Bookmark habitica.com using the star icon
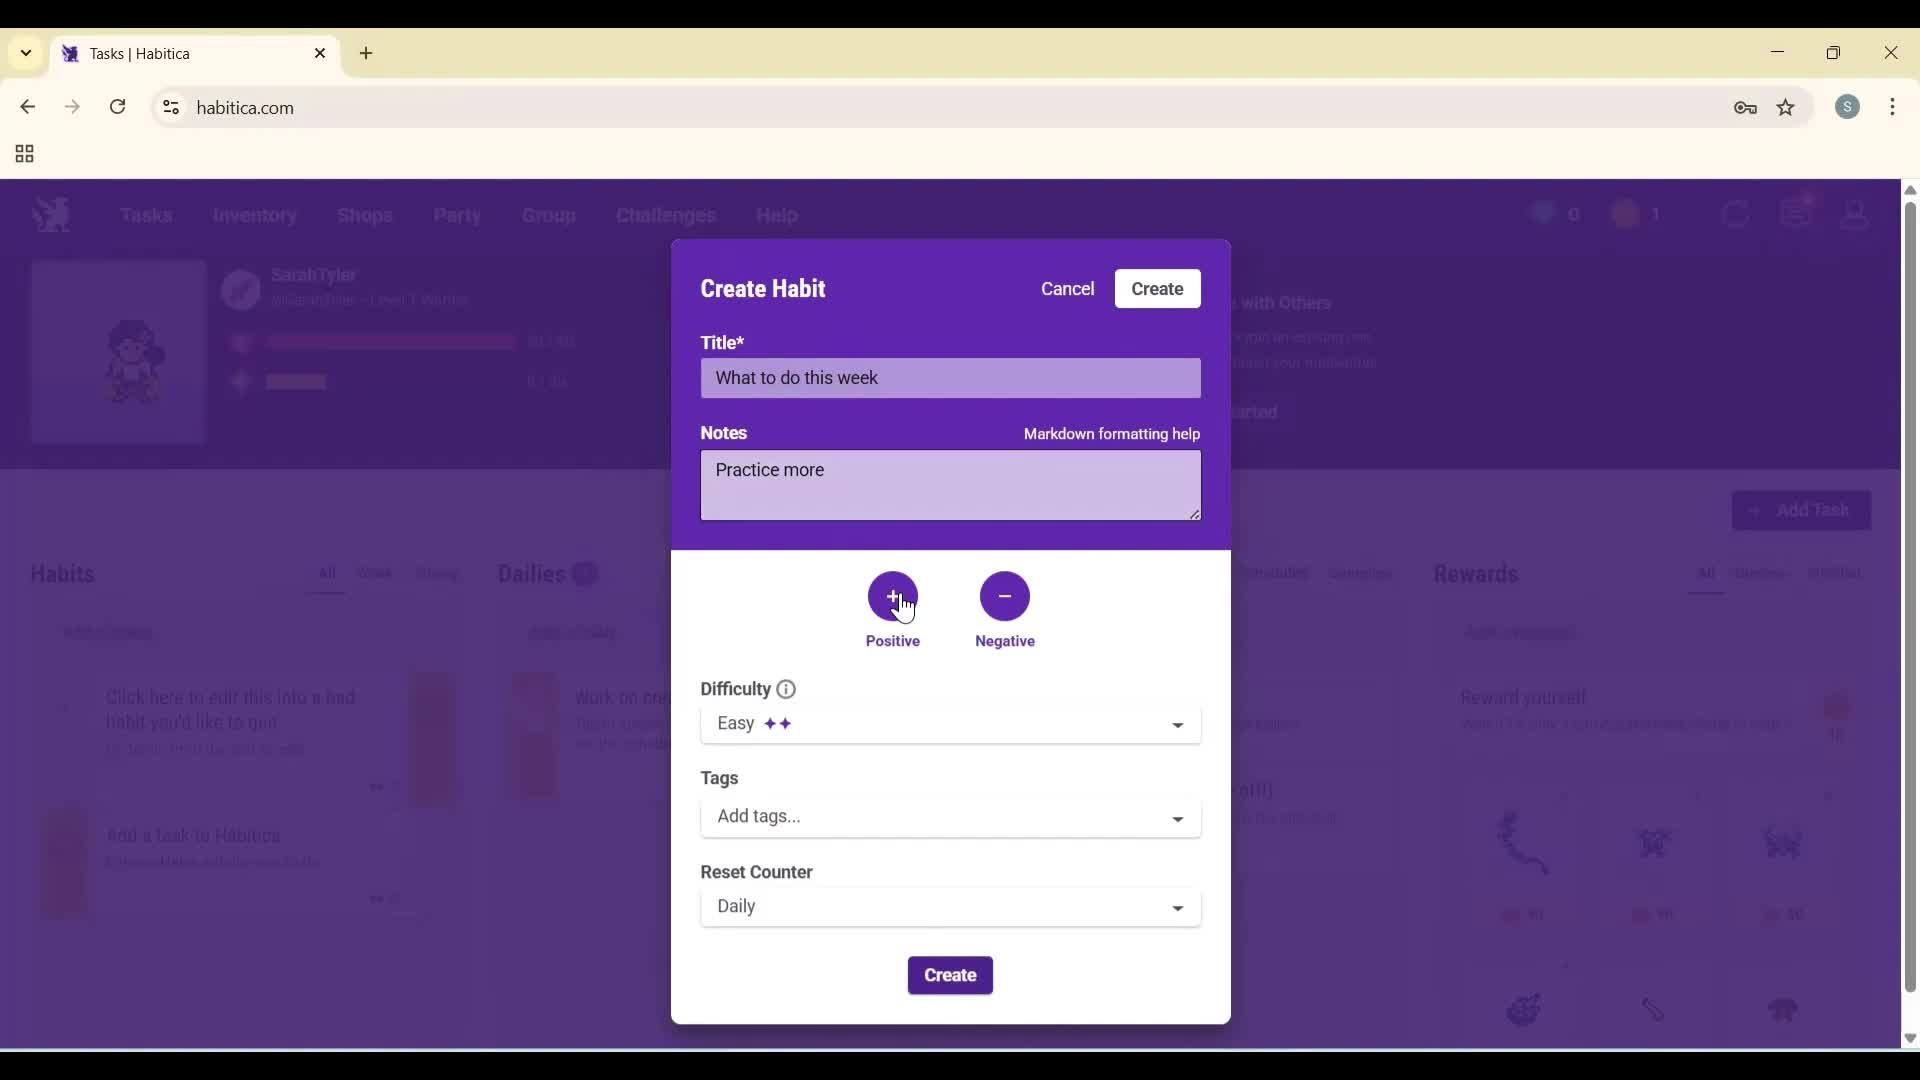 point(1787,107)
